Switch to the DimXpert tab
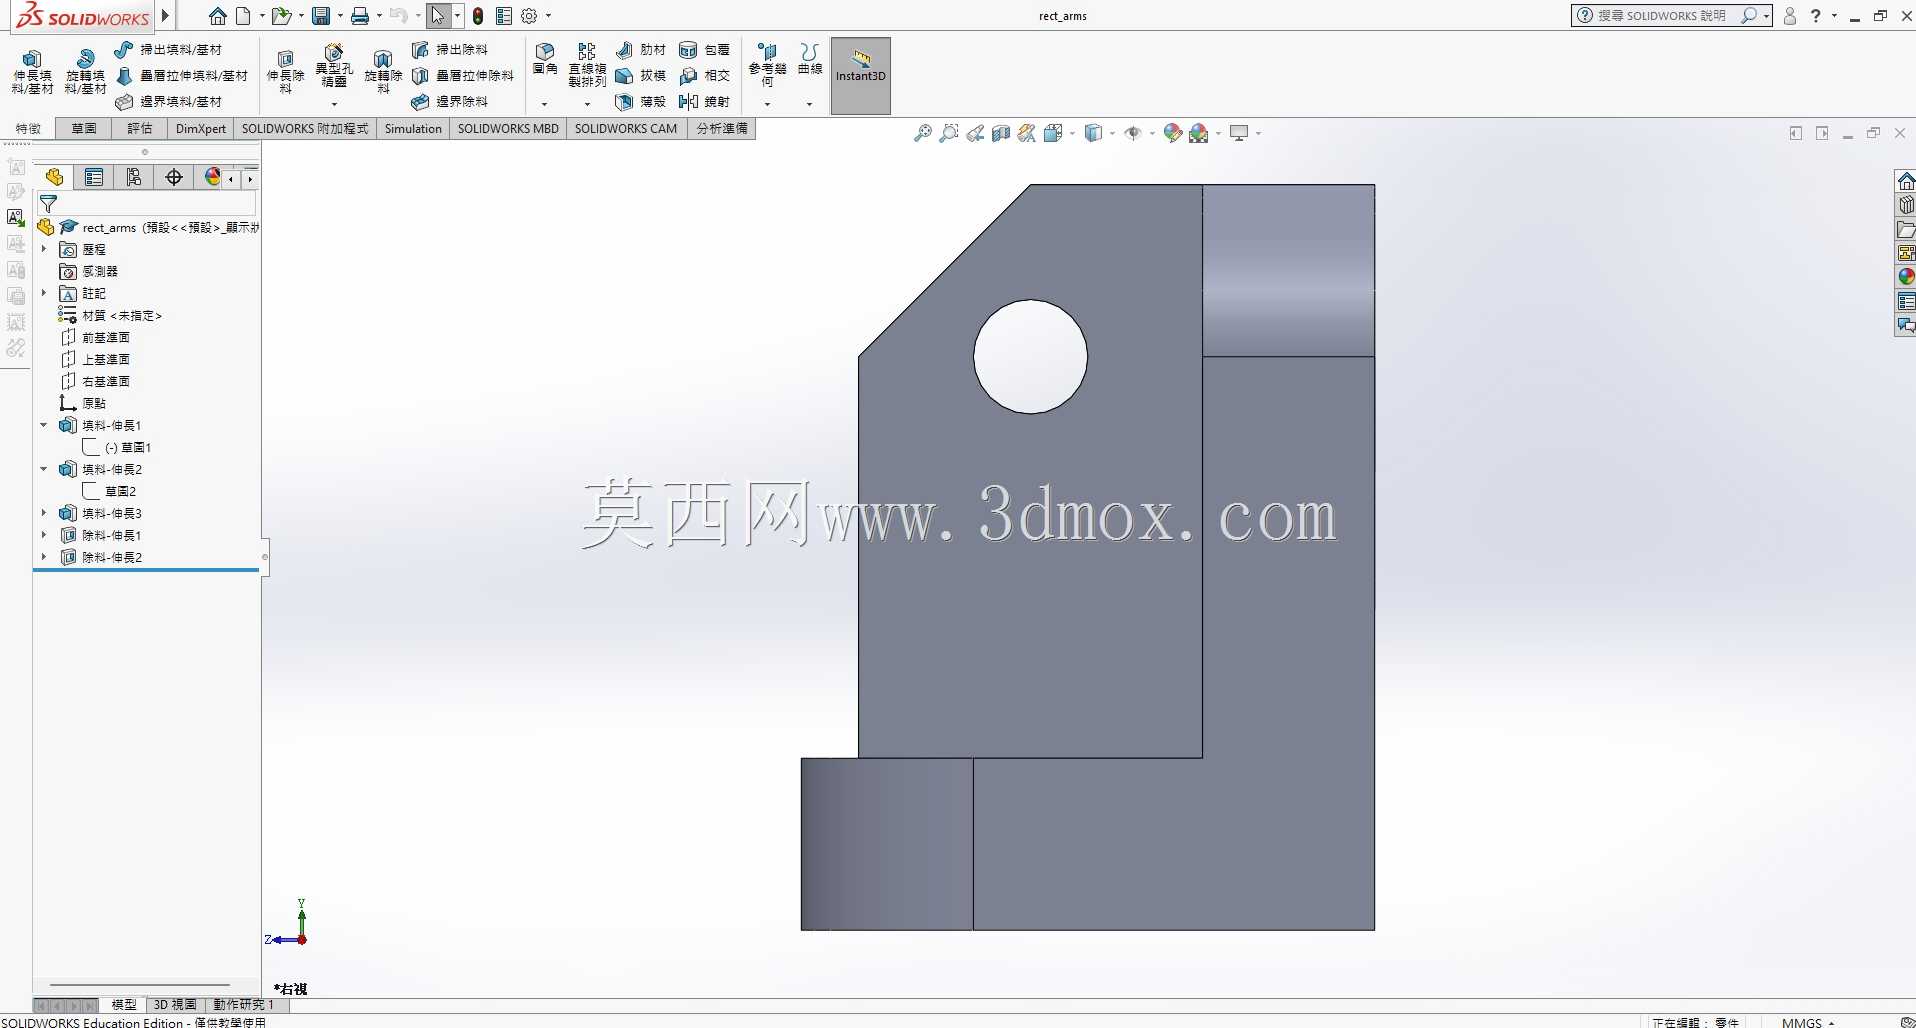 click(x=201, y=128)
